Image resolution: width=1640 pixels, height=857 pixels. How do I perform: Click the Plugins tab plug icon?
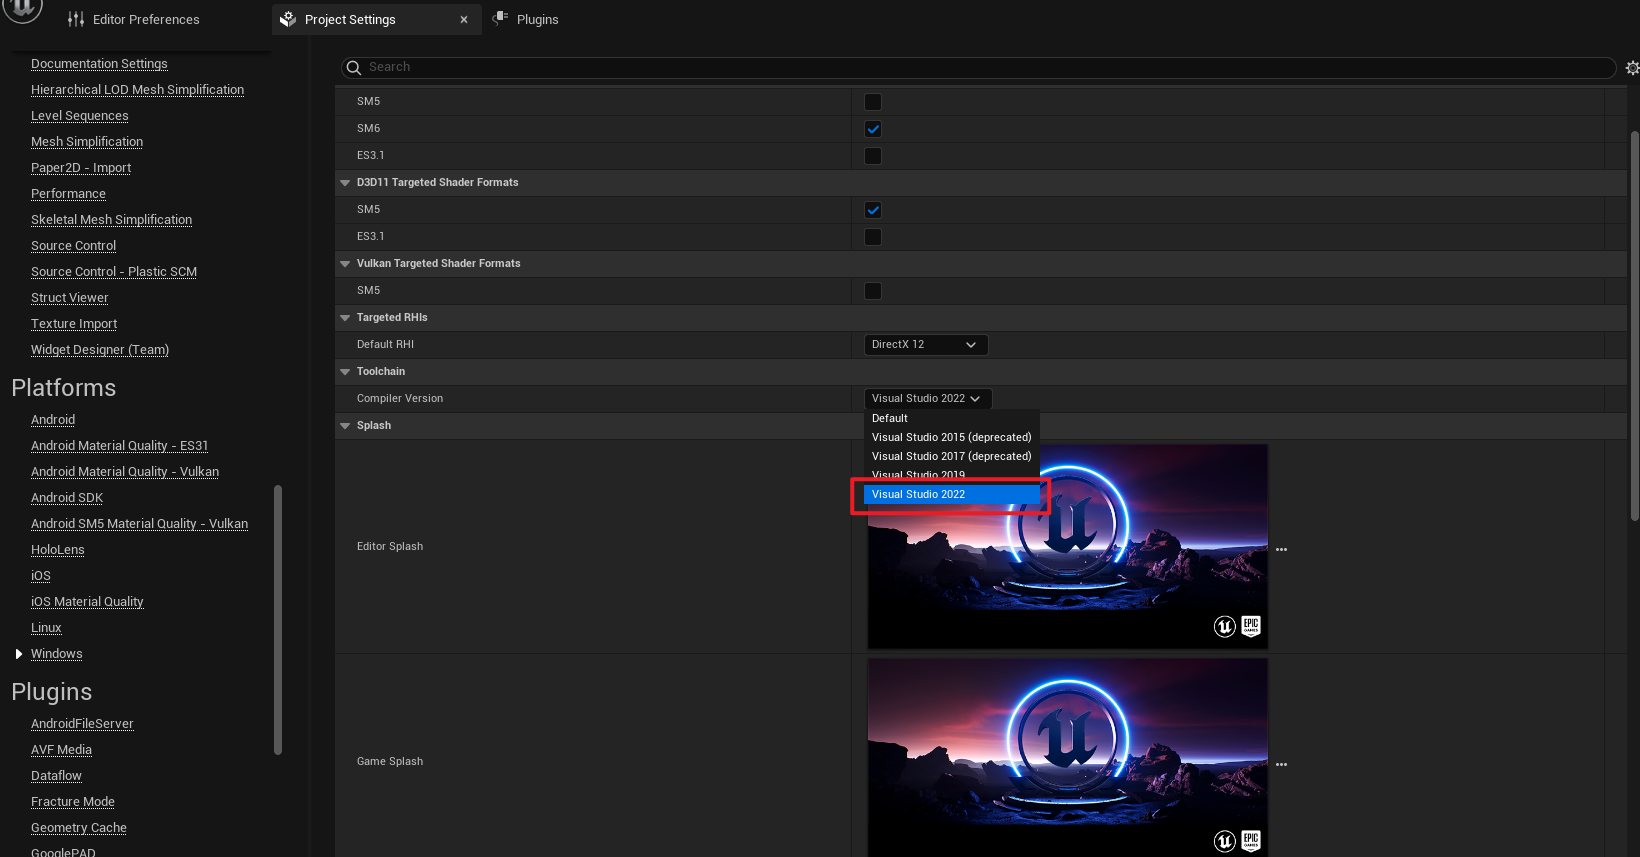click(501, 19)
